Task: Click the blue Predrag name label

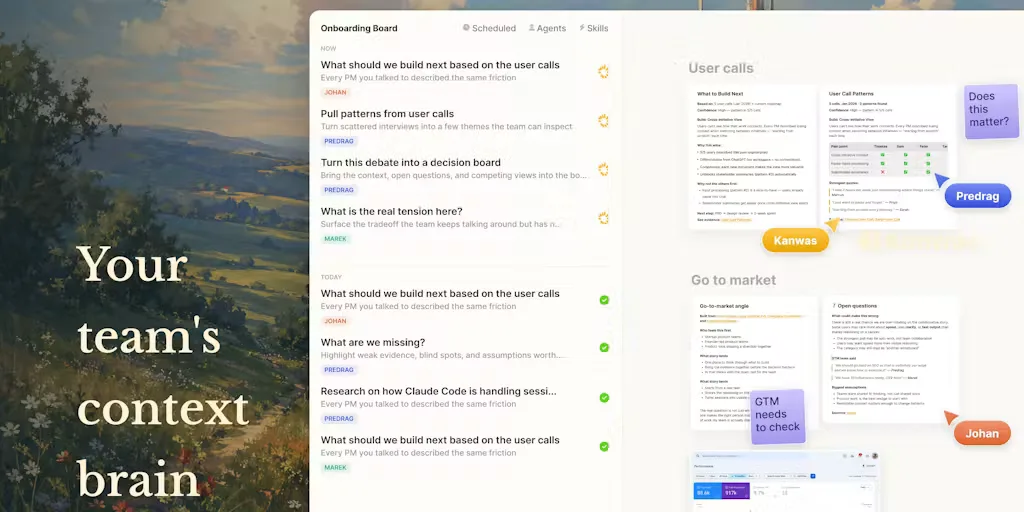Action: 978,197
